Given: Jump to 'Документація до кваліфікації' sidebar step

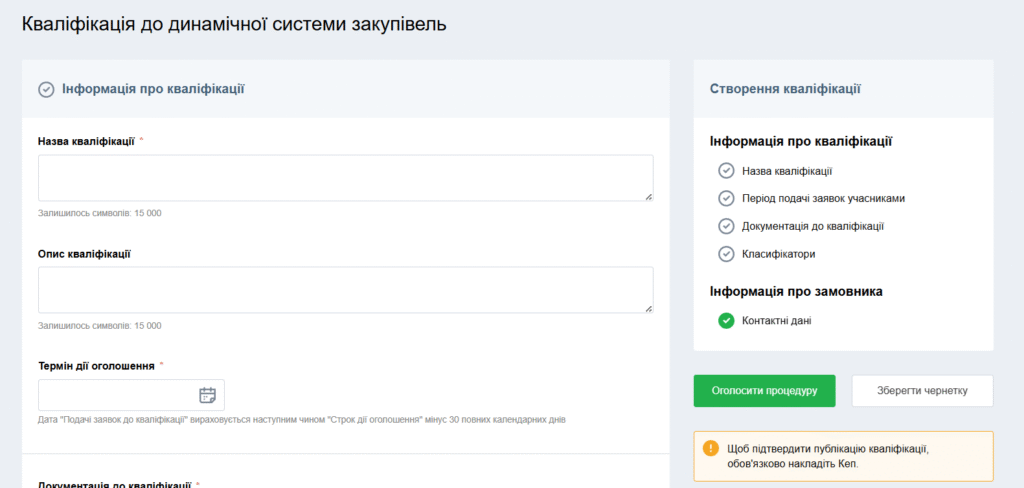Looking at the screenshot, I should [812, 226].
